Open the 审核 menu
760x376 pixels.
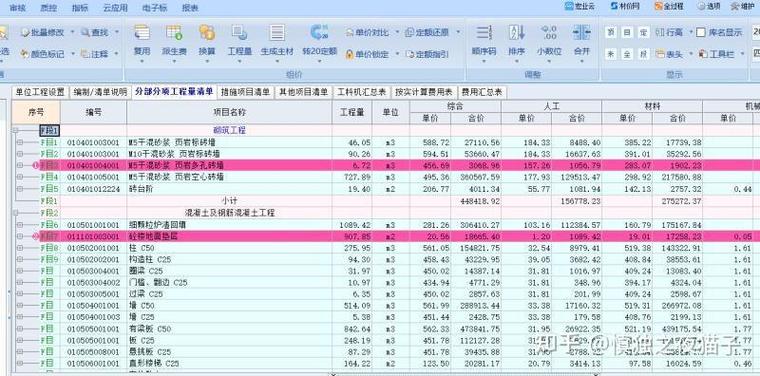[18, 8]
